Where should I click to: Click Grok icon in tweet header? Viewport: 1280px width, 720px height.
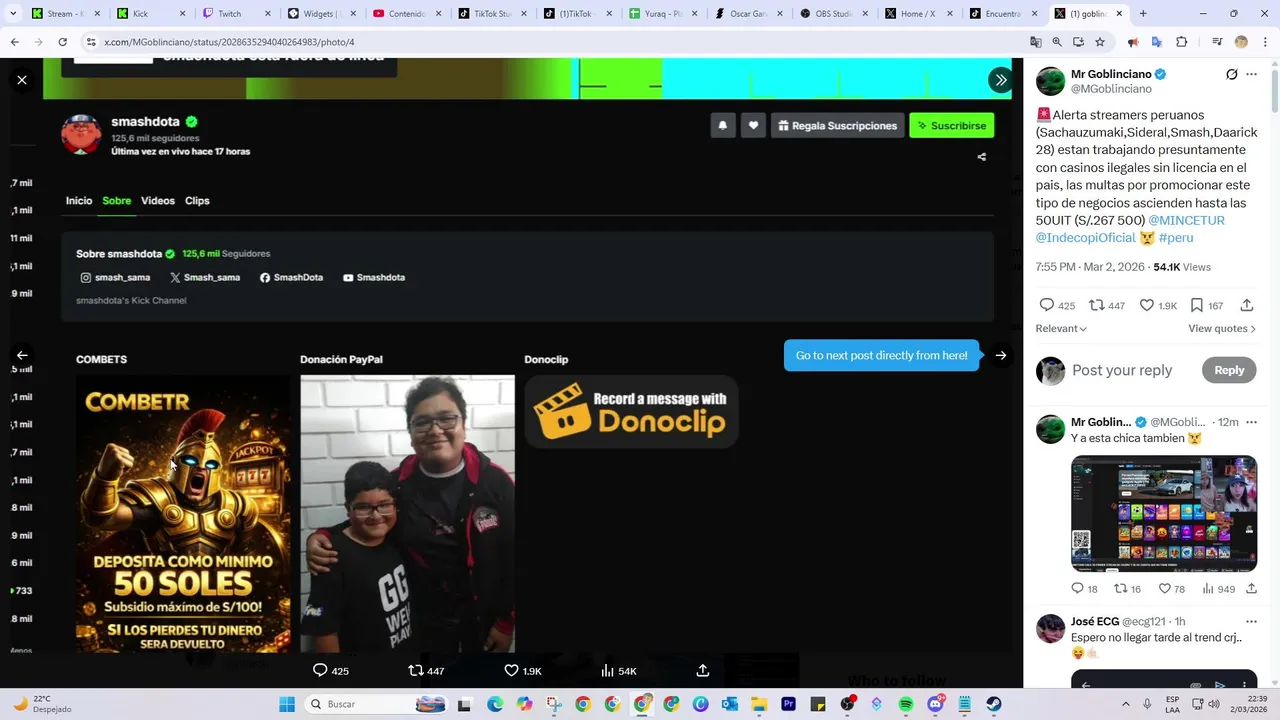(x=1232, y=75)
